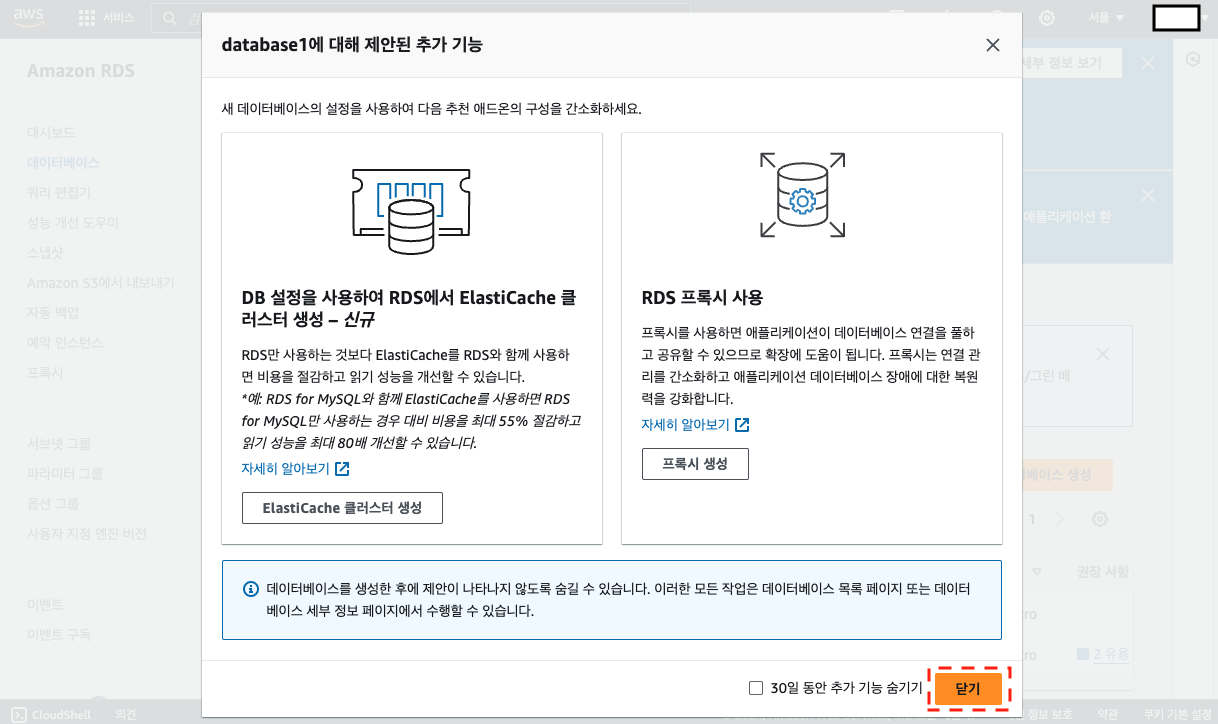Open 성능 개선 도우미 in the sidebar
Viewport: 1218px width, 724px height.
click(73, 222)
